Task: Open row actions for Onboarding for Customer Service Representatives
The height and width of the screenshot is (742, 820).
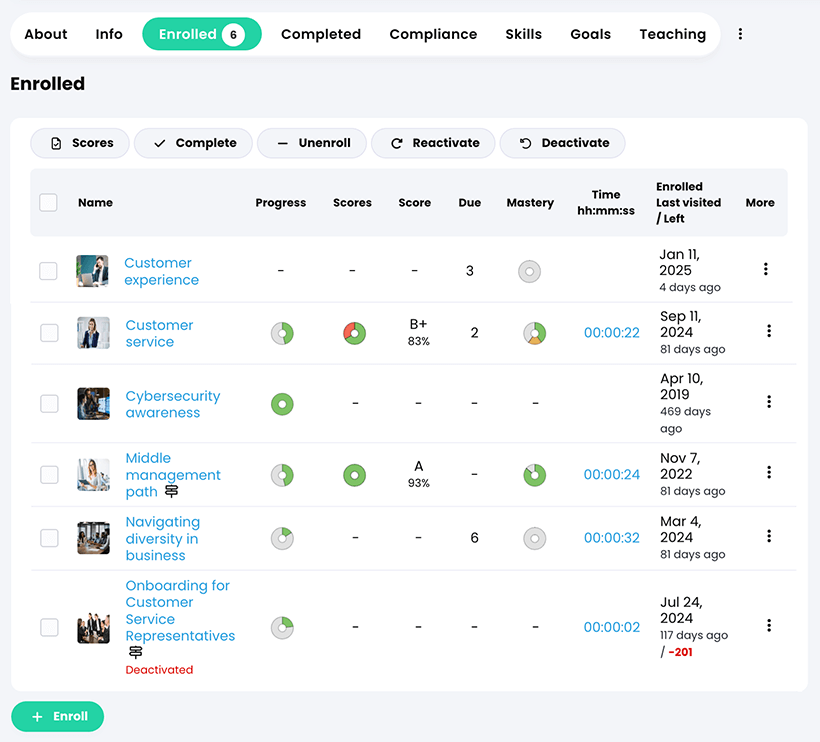Action: coord(768,626)
